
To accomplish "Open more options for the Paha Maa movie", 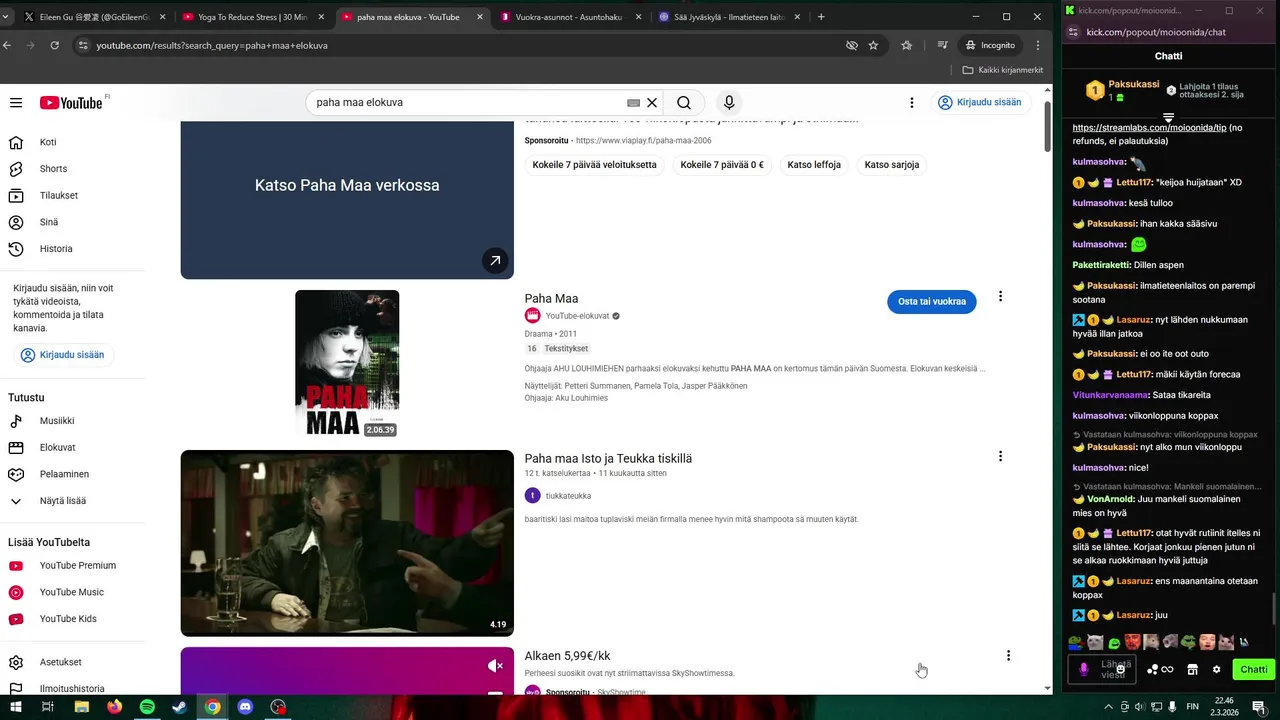I will [1000, 296].
